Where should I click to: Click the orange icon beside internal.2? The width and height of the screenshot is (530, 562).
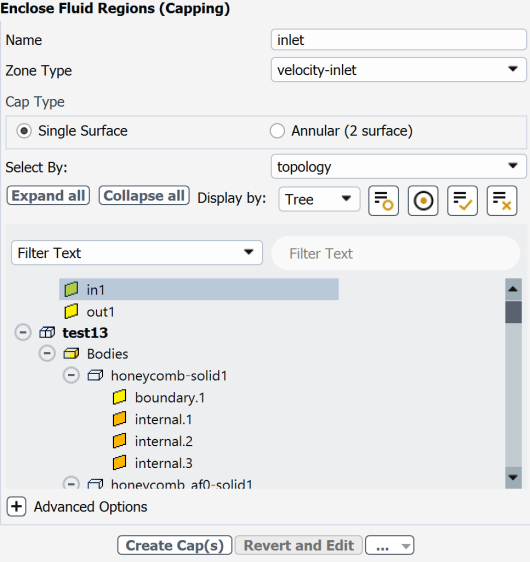click(119, 440)
